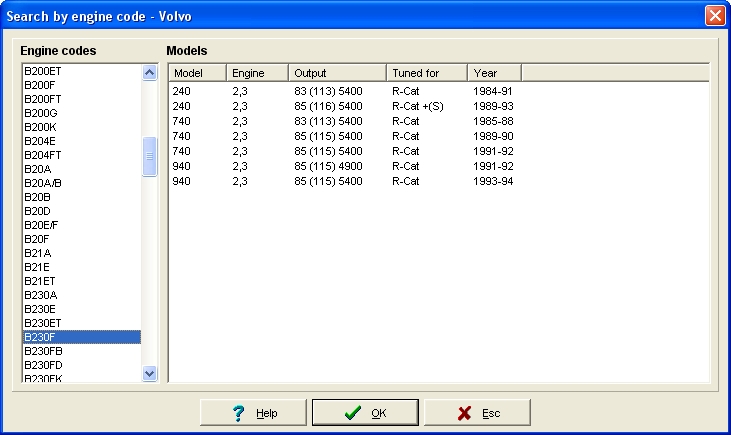Select the 740 model row for 1985-88

click(345, 121)
